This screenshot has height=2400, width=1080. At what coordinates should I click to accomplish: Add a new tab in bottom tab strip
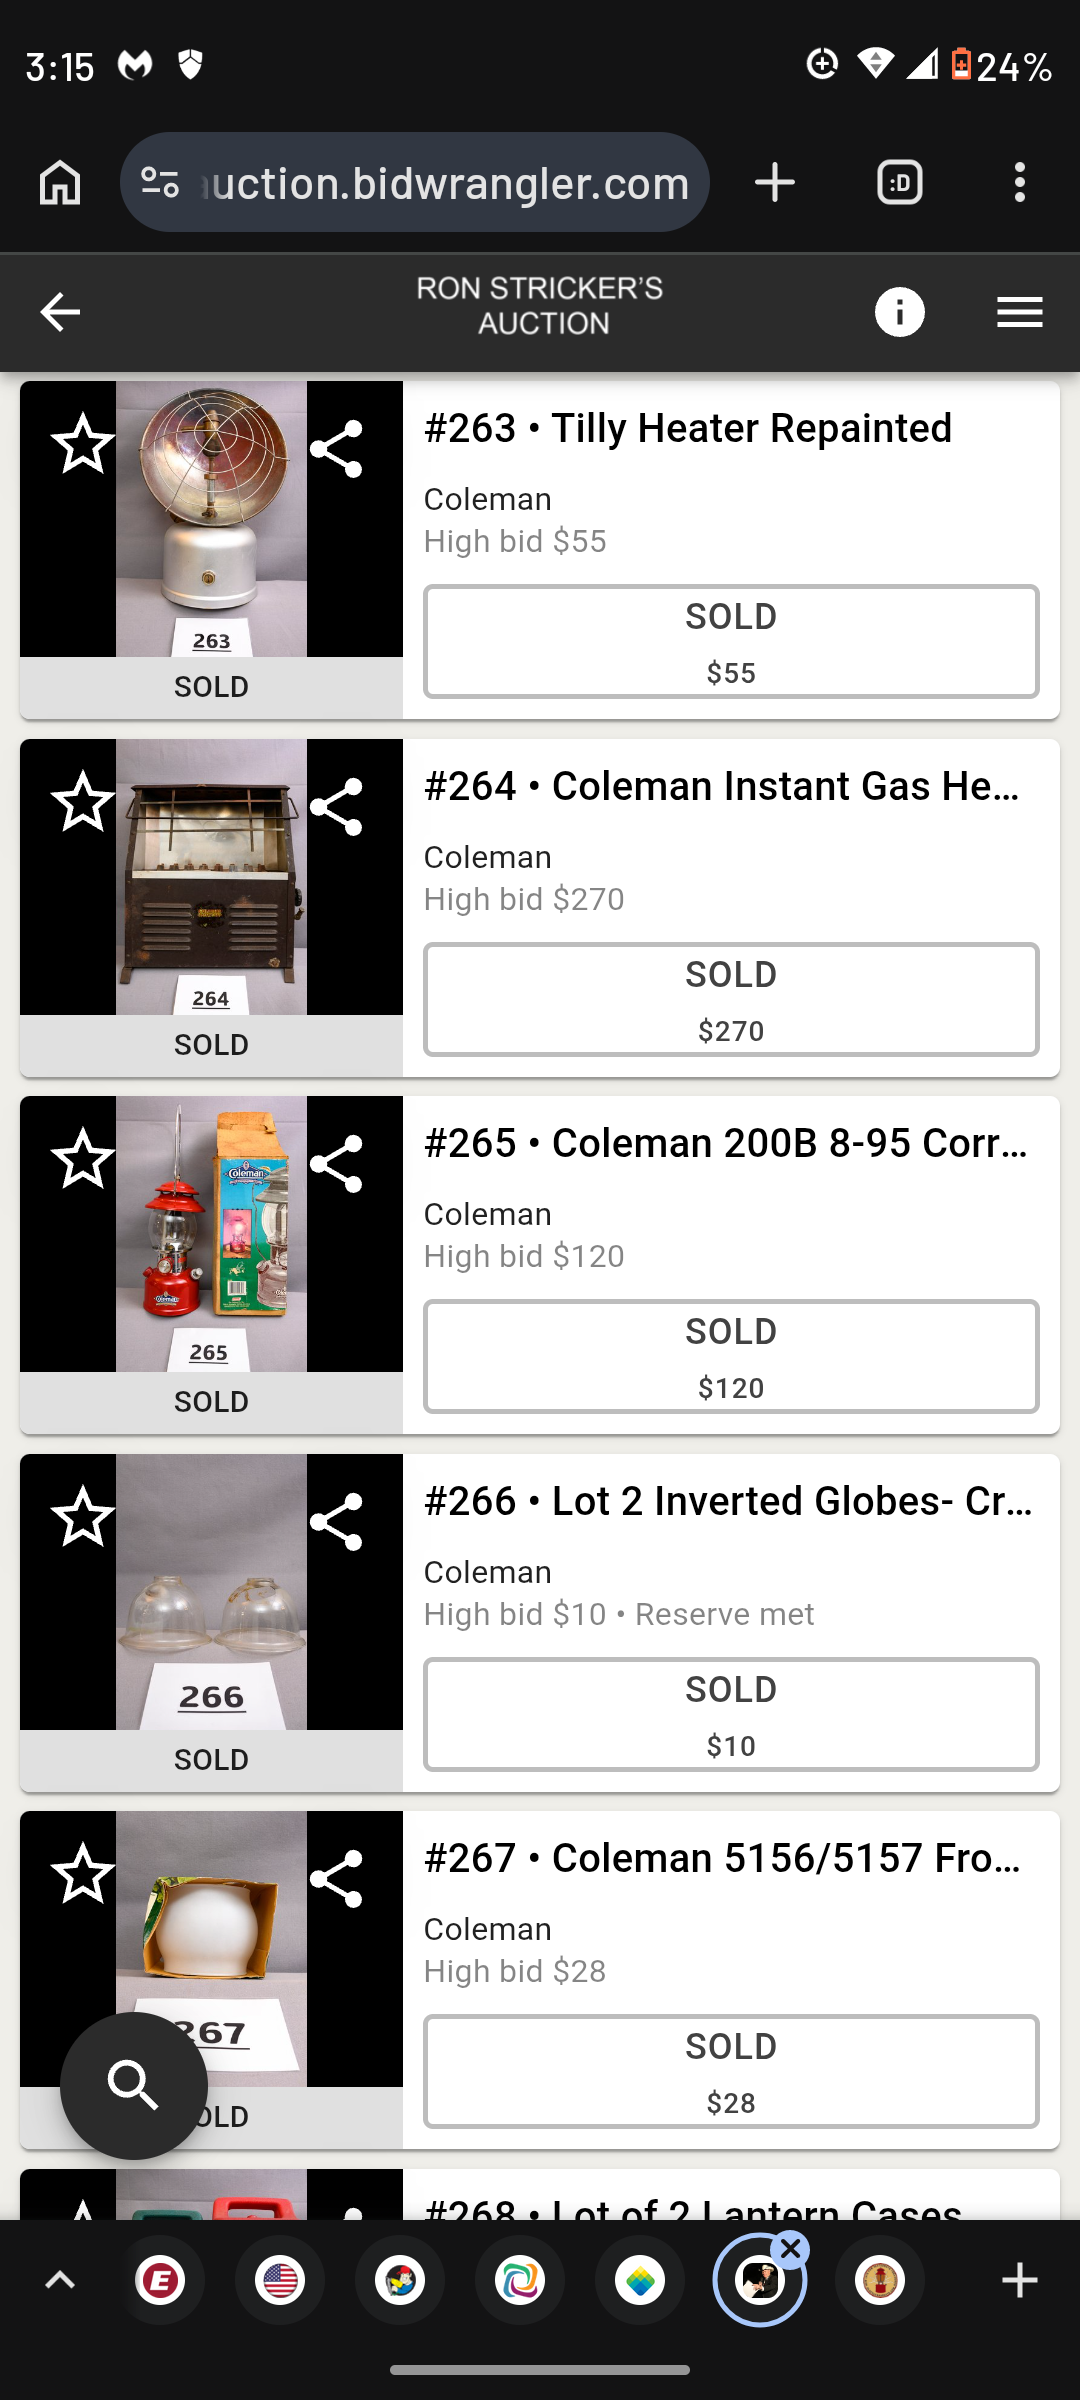1019,2281
